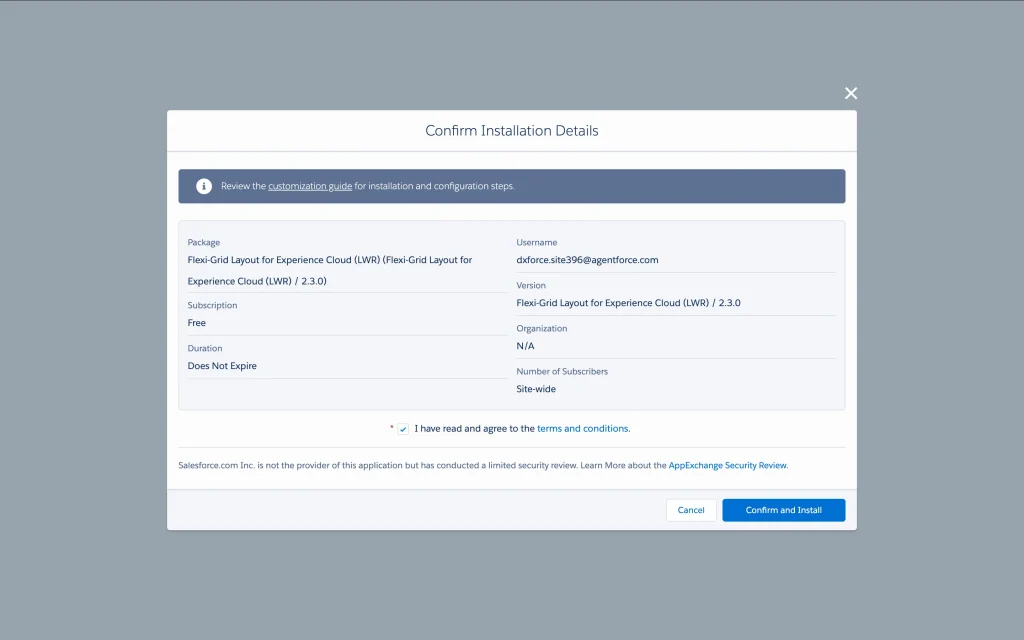The width and height of the screenshot is (1024, 640).
Task: Toggle the terms agreement checkbox
Action: [x=403, y=429]
